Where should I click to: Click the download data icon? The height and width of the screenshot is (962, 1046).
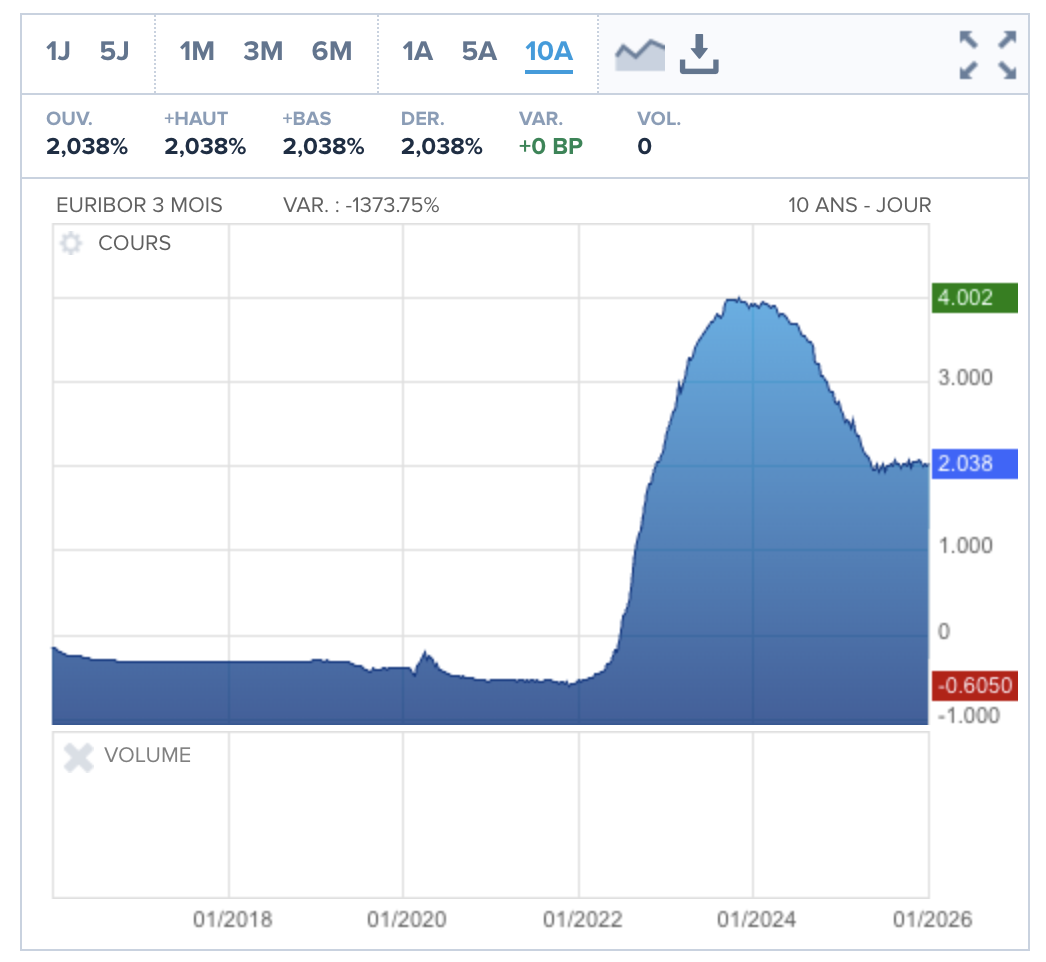click(x=699, y=54)
